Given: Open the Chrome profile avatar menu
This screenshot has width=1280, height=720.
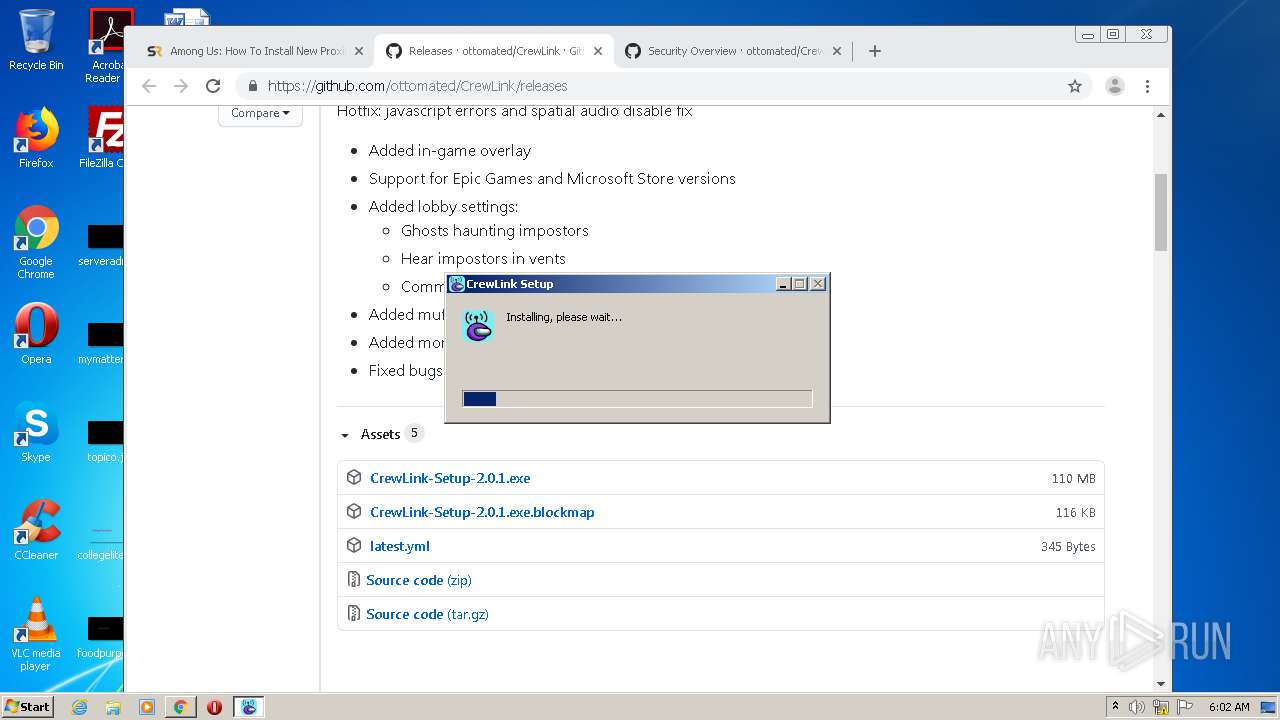Looking at the screenshot, I should tap(1115, 86).
